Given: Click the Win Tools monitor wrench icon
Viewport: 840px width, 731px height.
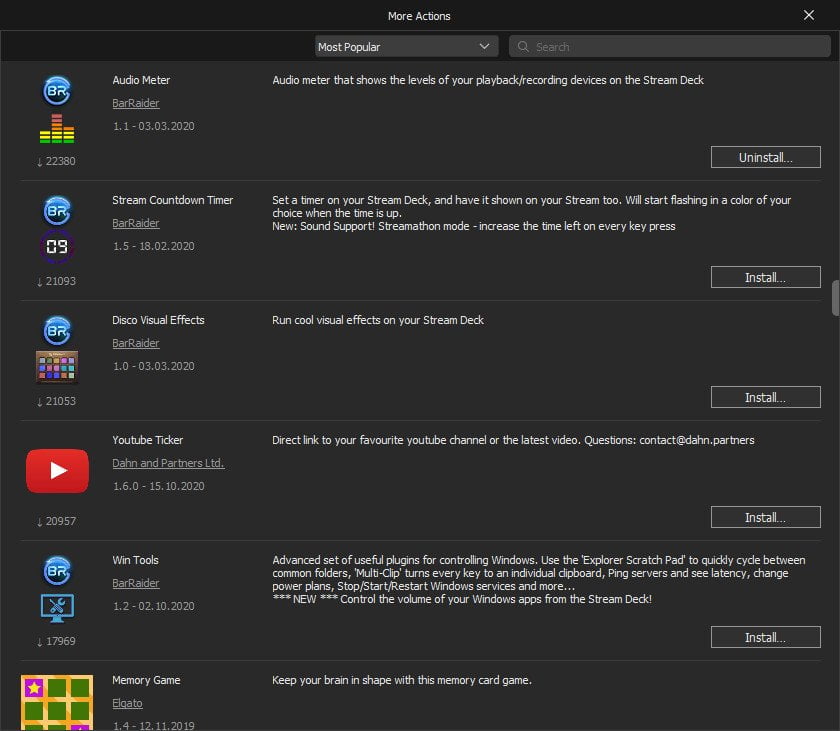Looking at the screenshot, I should coord(57,608).
